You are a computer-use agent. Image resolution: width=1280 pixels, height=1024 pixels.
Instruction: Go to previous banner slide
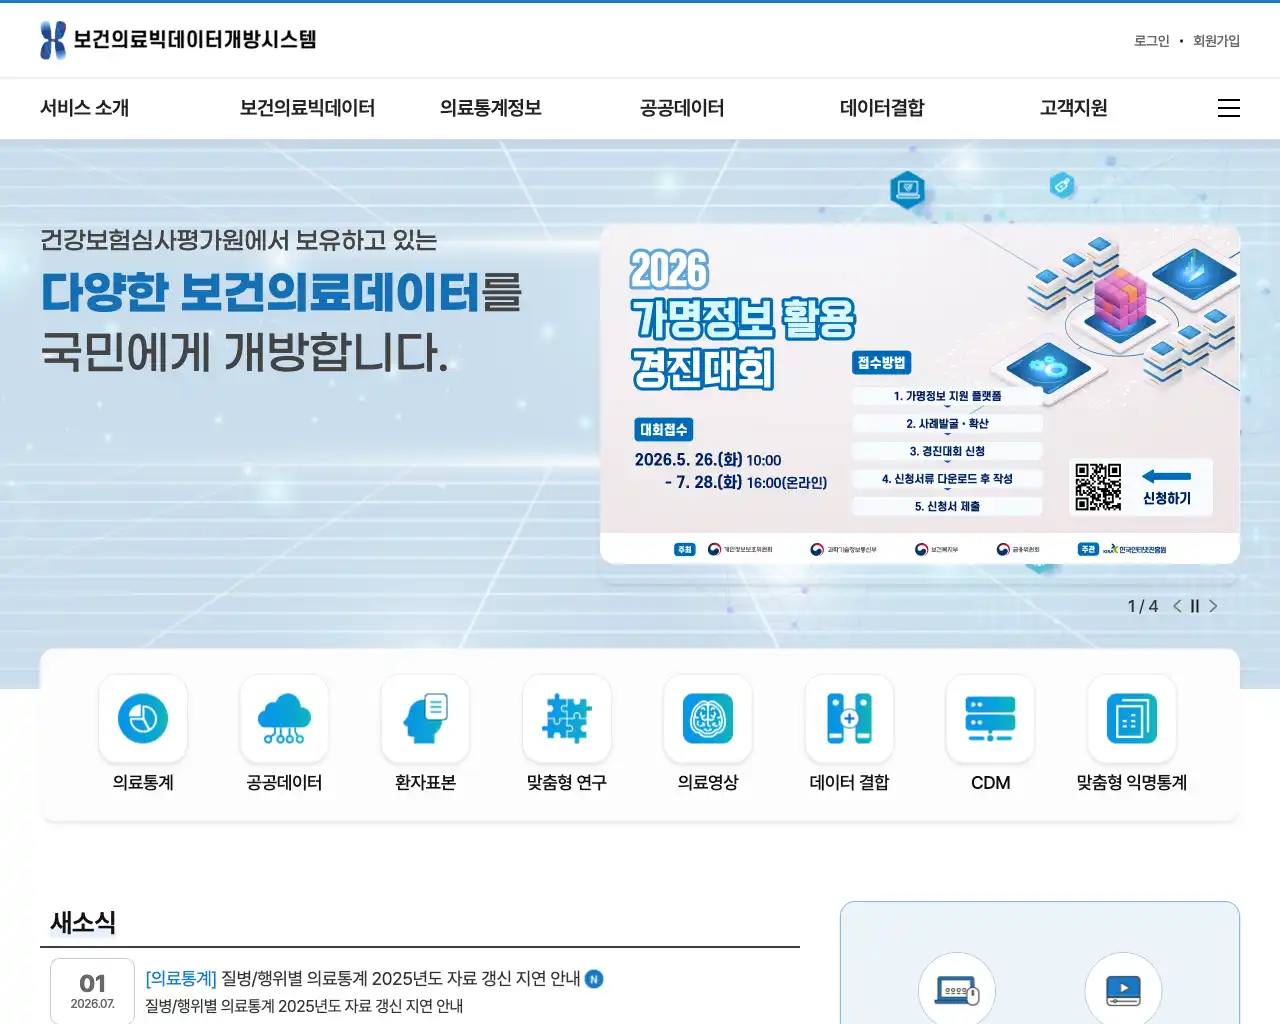(x=1177, y=606)
